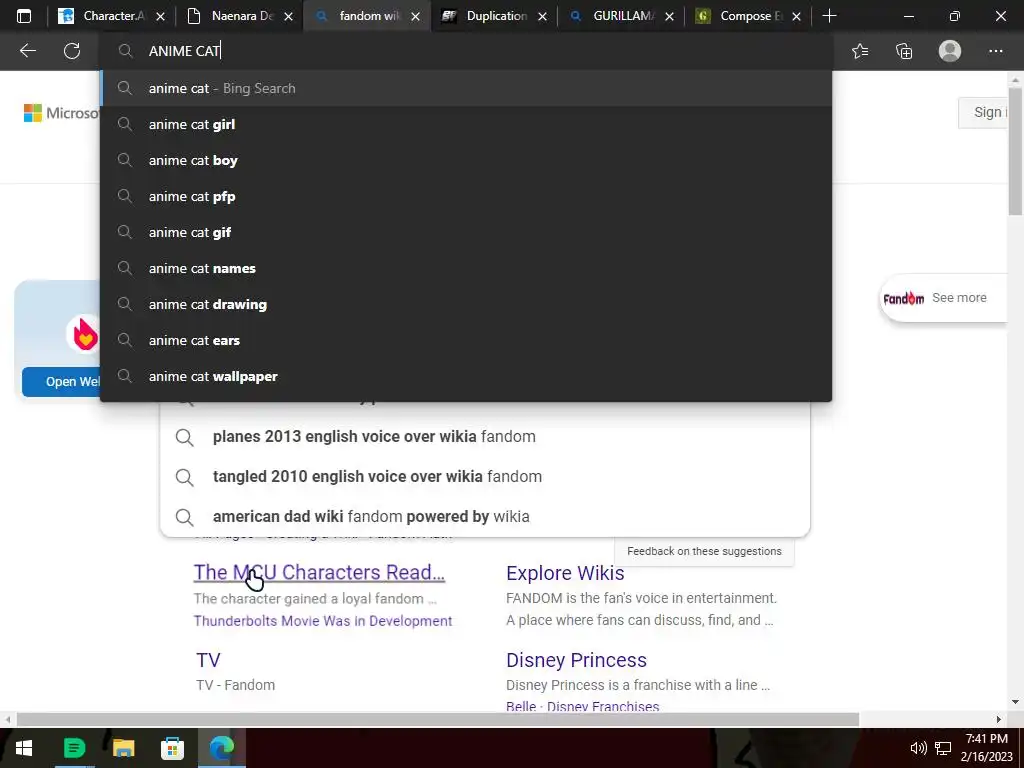Open File Explorer from the taskbar

(123, 748)
